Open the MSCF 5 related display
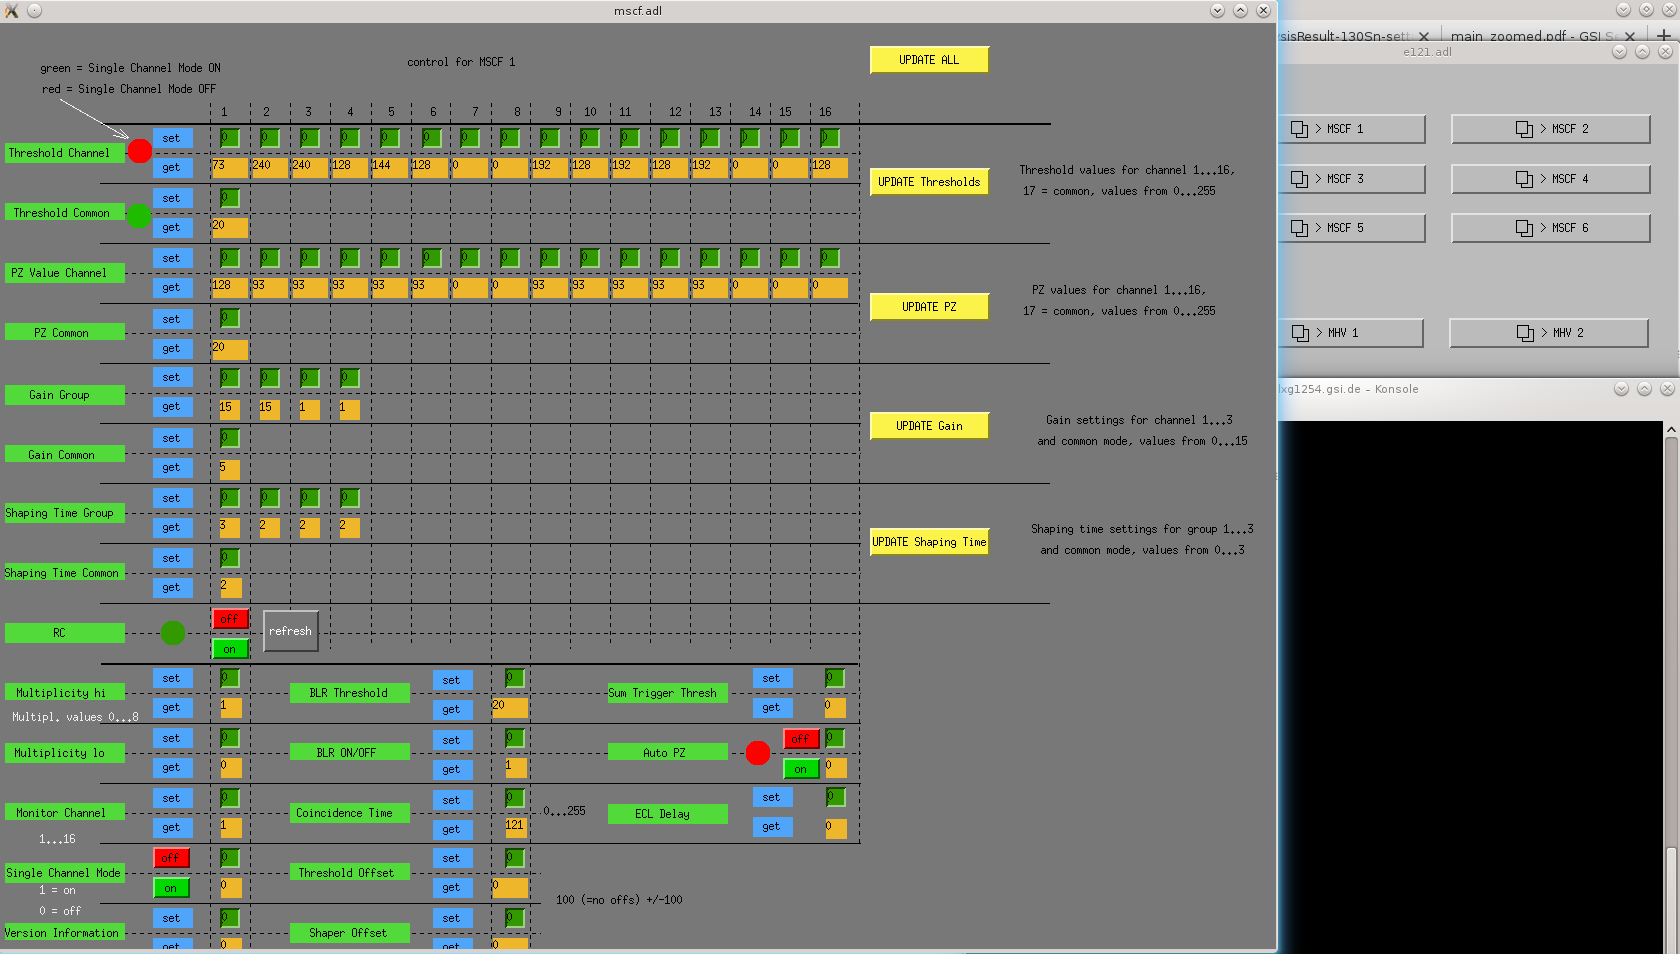 tap(1351, 228)
